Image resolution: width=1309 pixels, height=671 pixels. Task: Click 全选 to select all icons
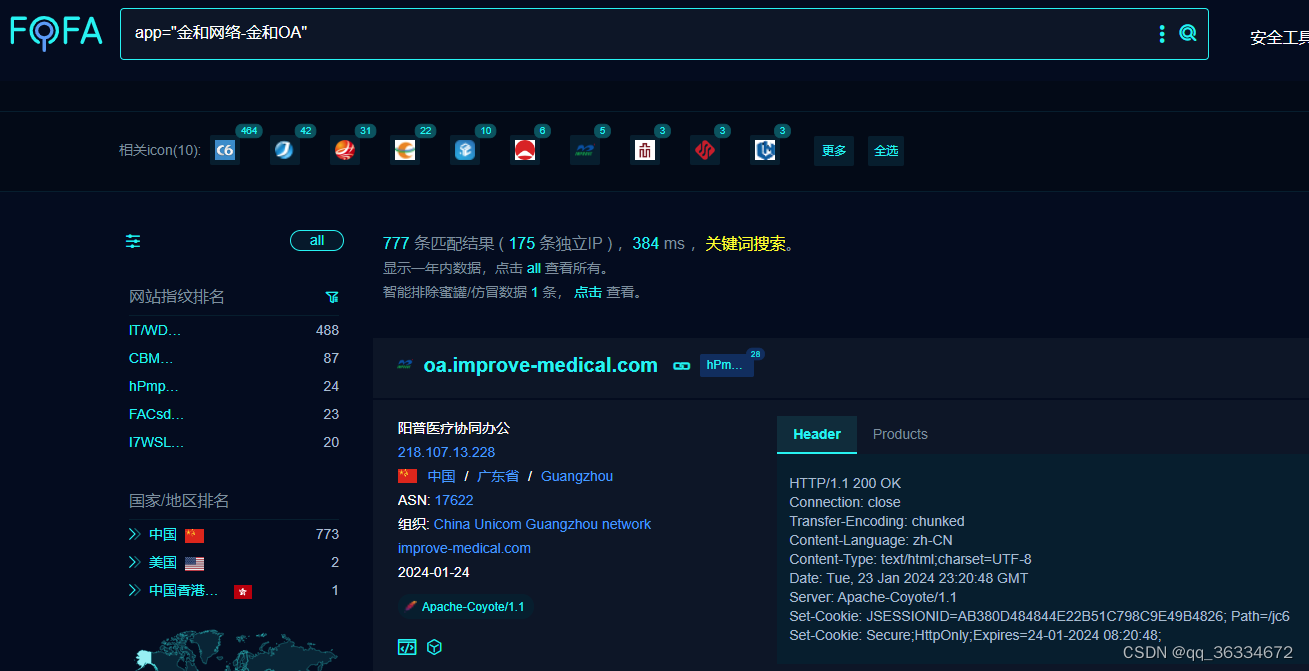(x=886, y=151)
